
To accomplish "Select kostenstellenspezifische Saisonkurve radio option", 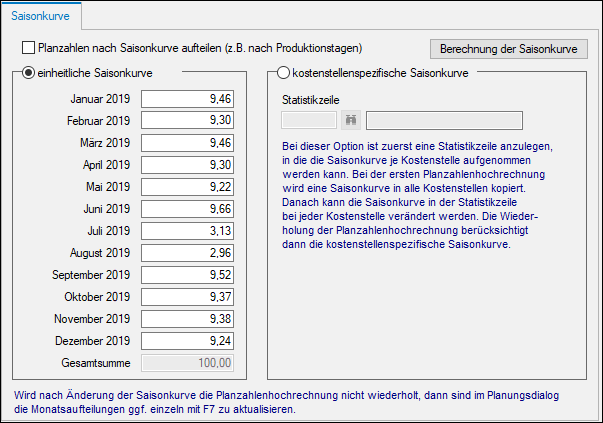I will click(283, 73).
